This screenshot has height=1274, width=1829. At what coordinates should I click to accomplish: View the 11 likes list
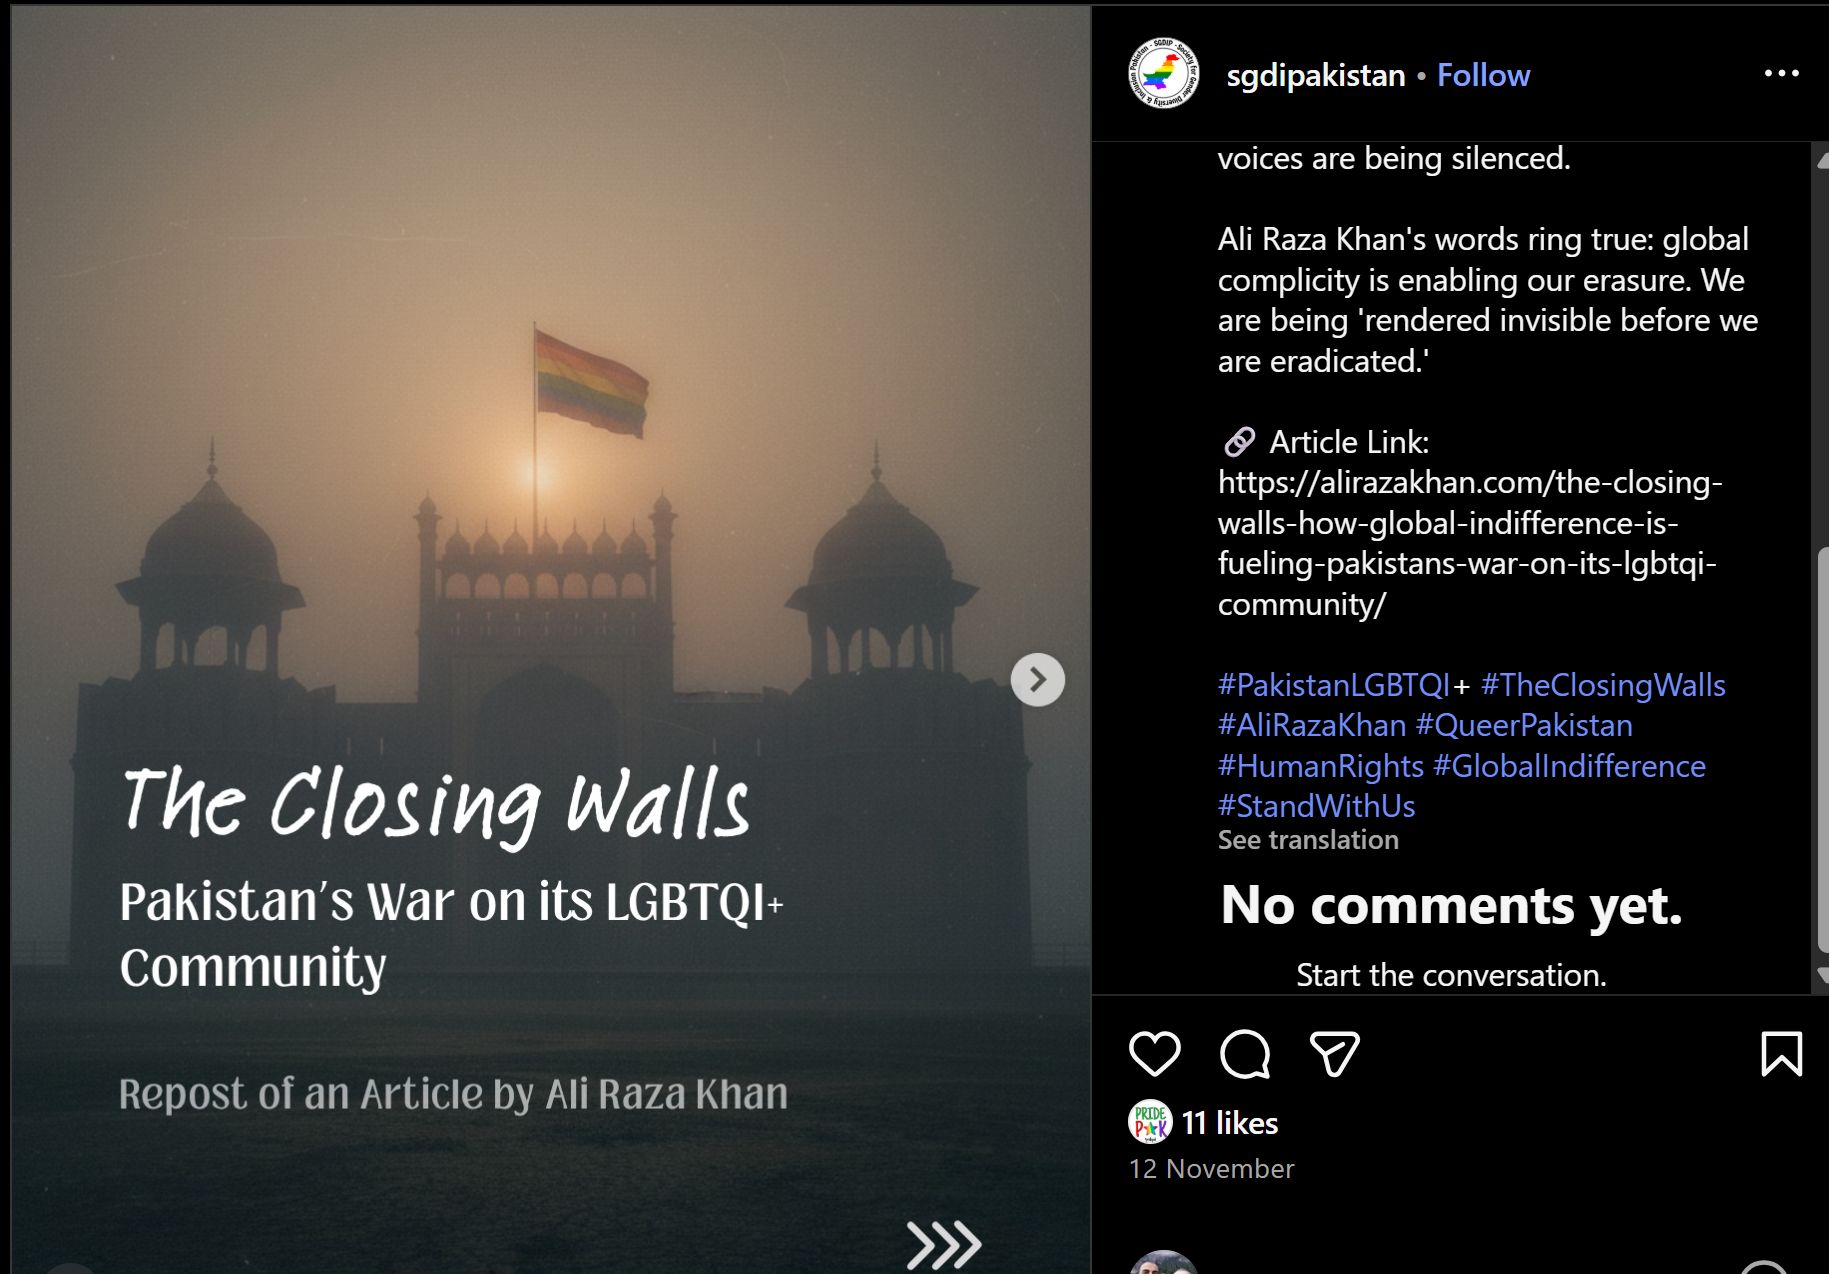pyautogui.click(x=1230, y=1123)
